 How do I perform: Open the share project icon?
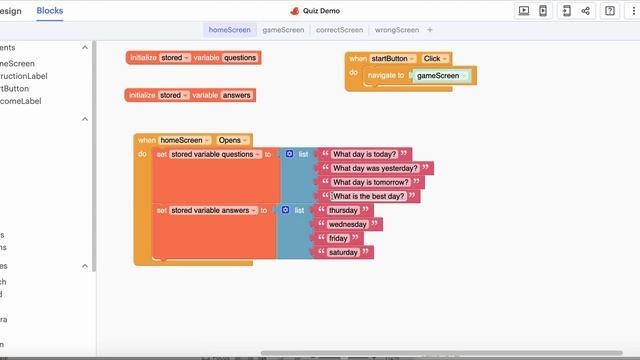[586, 11]
